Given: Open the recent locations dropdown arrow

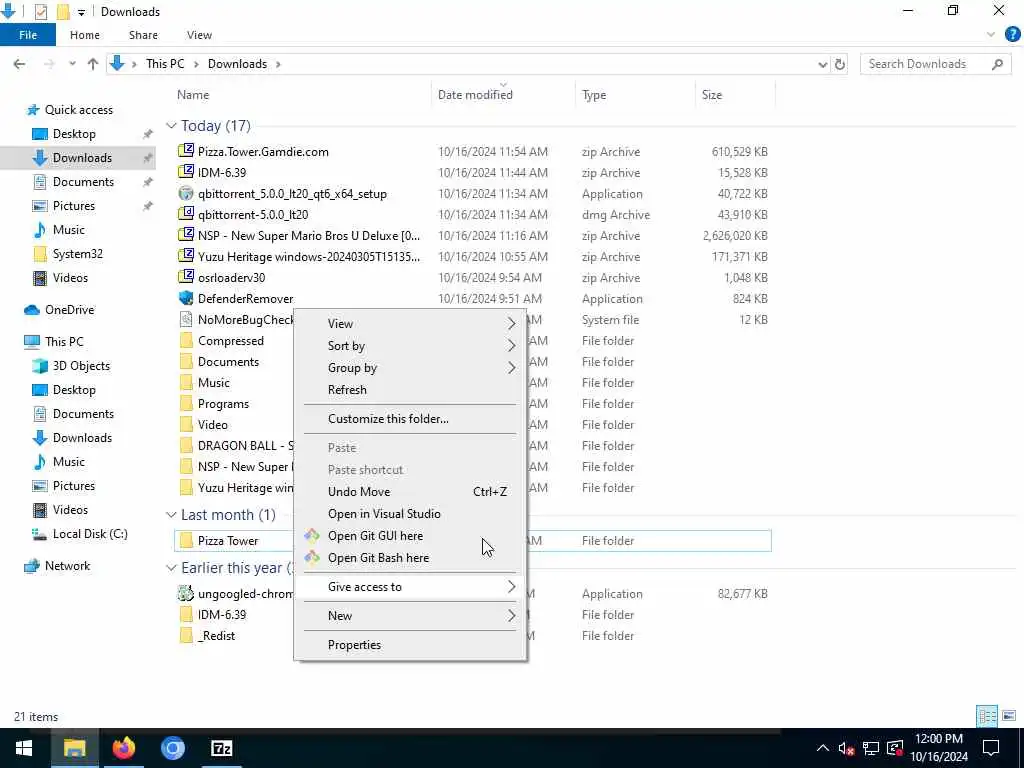Looking at the screenshot, I should (x=72, y=64).
